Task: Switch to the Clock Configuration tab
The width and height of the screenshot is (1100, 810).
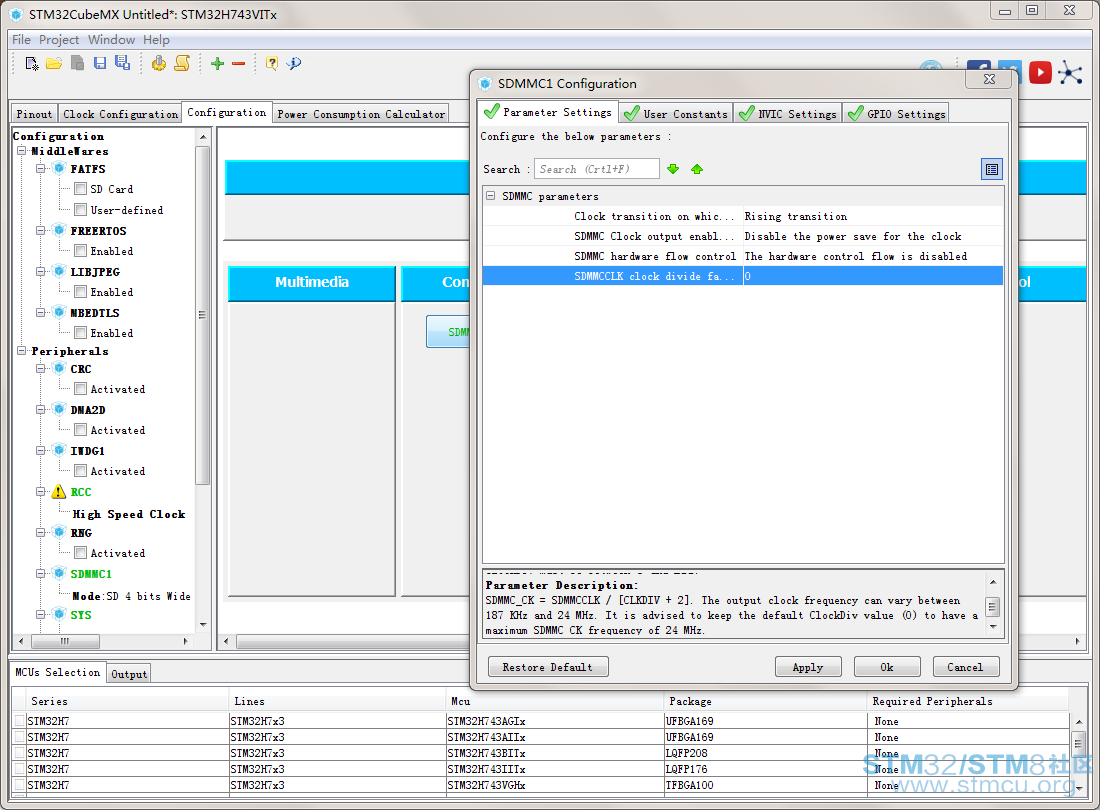Action: click(x=120, y=114)
